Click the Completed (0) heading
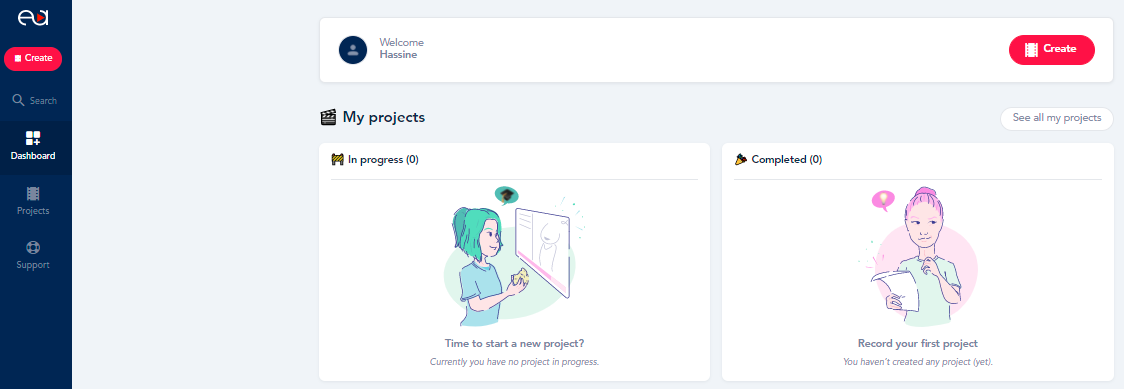The width and height of the screenshot is (1124, 389). 778,160
